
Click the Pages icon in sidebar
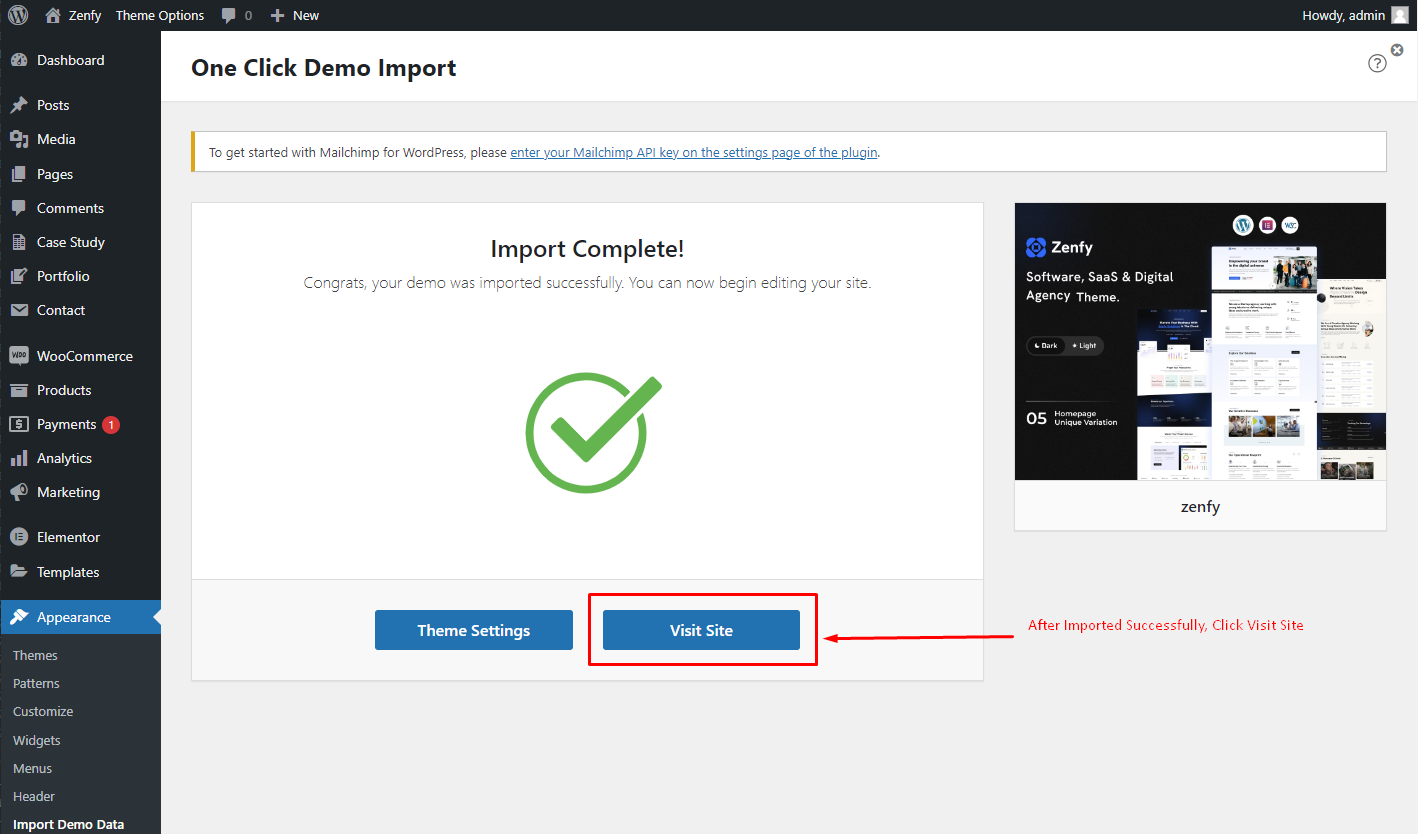point(19,174)
